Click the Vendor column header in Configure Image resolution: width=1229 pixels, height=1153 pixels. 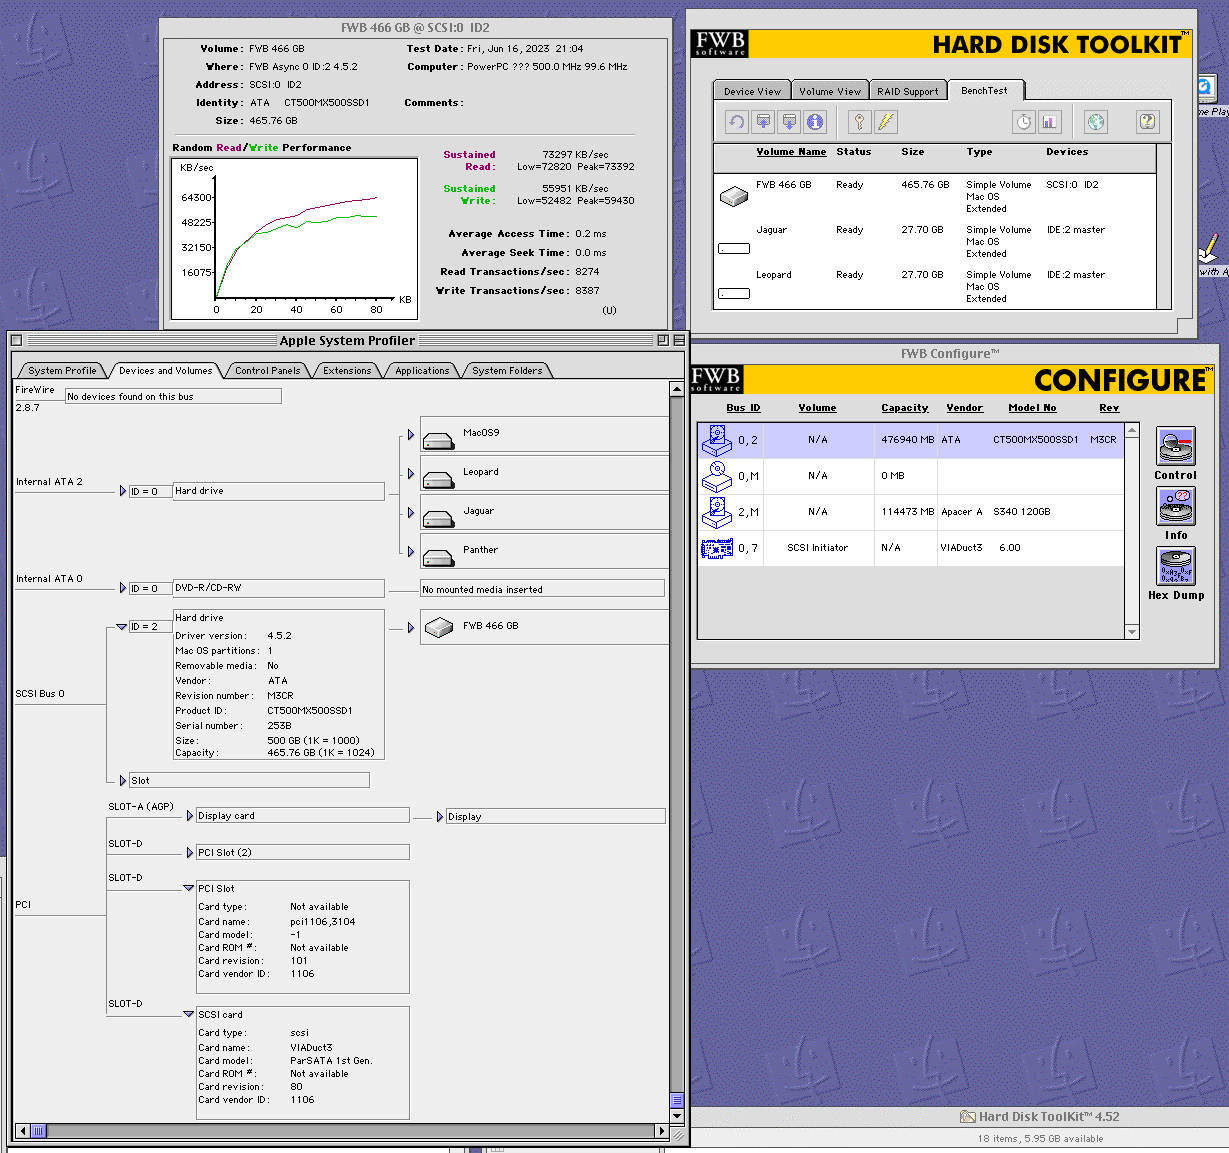[x=964, y=408]
